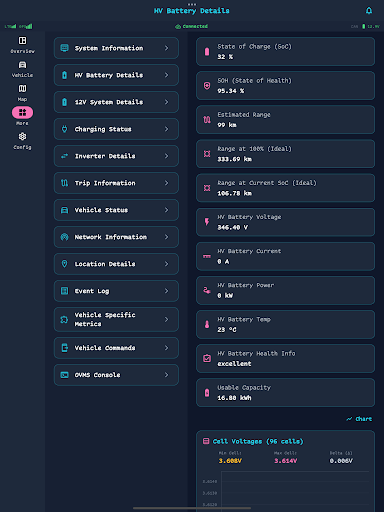Click the Trip Information route icon
This screenshot has height=512, width=384.
coord(64,183)
